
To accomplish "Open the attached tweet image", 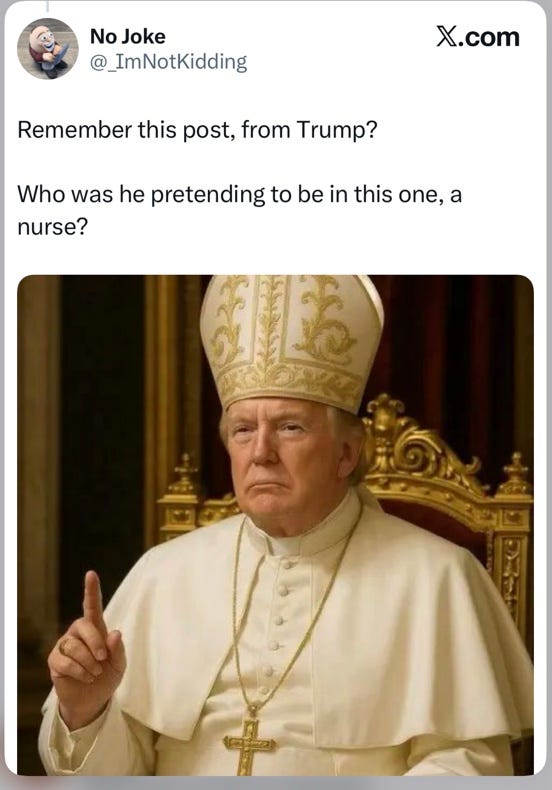I will tap(275, 525).
